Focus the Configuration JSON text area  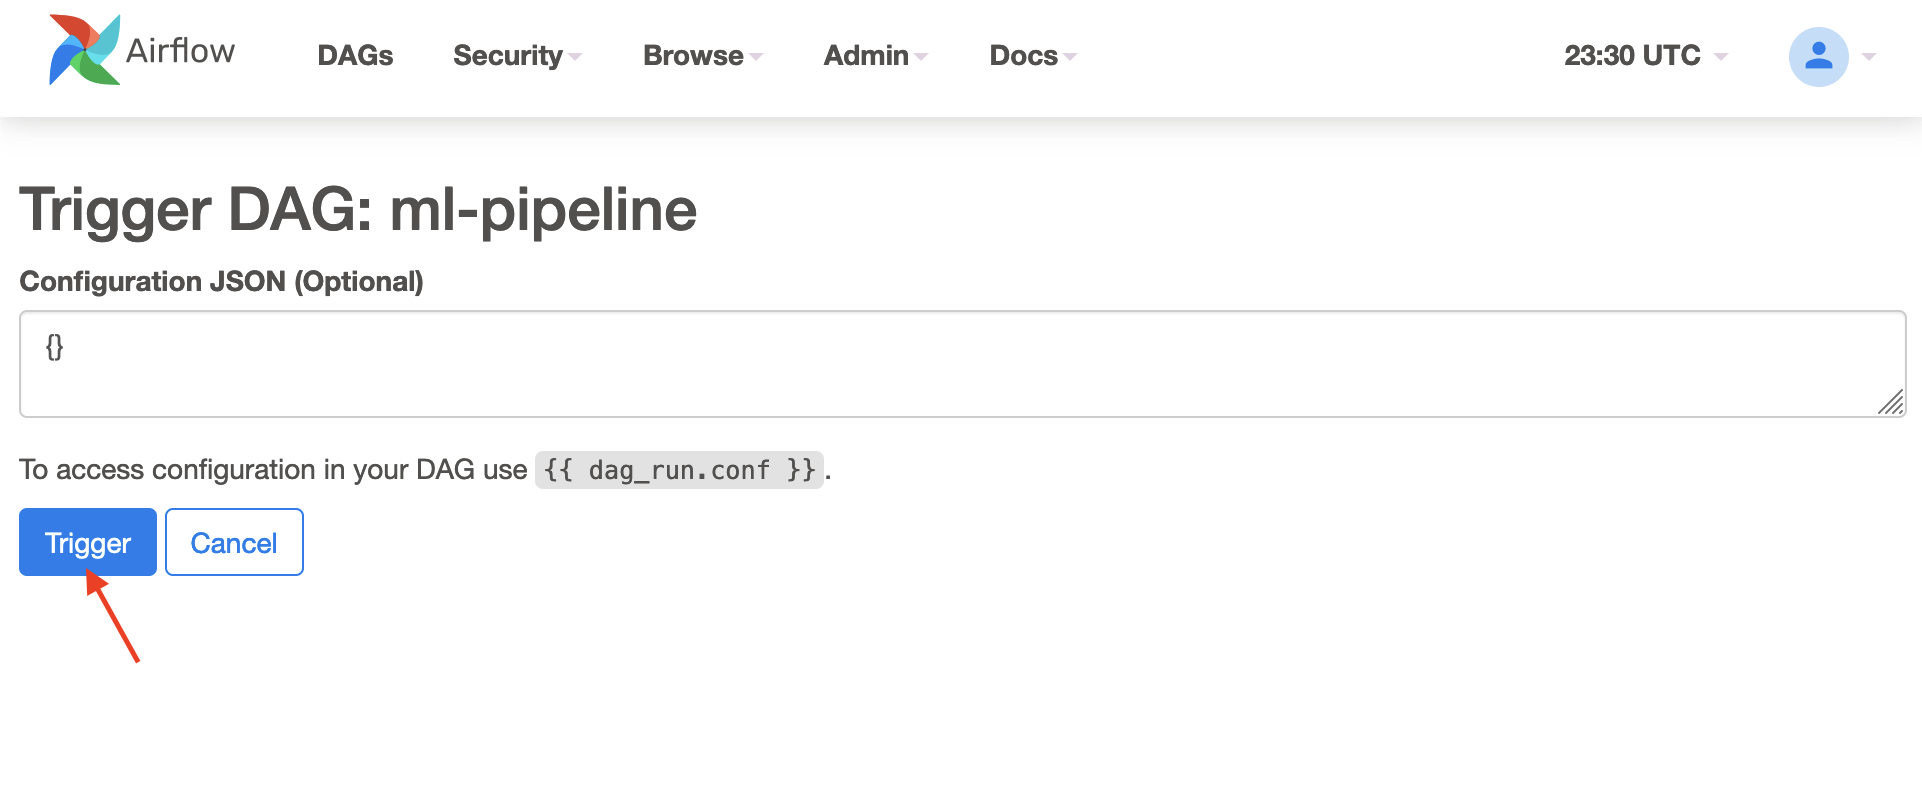(962, 364)
